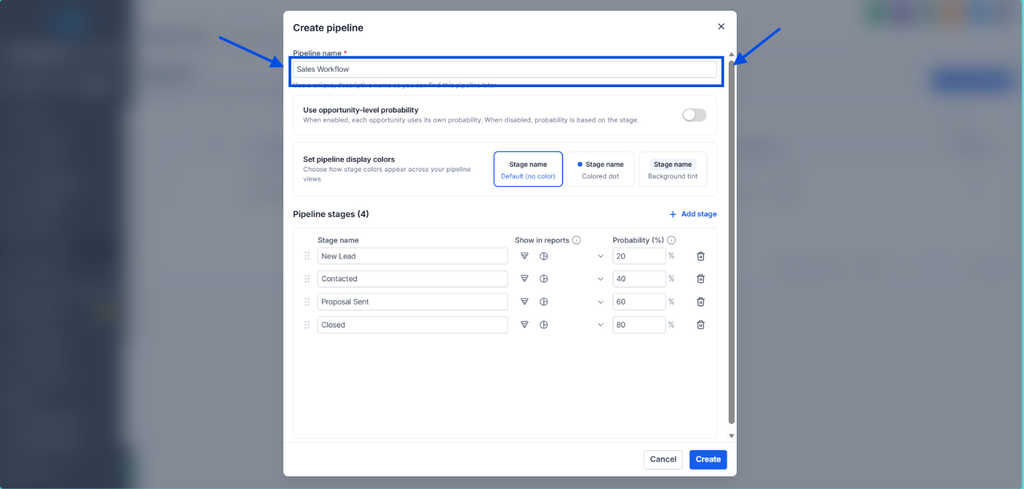
Task: Toggle funnel chart icon for Proposal Sent
Action: tap(524, 302)
